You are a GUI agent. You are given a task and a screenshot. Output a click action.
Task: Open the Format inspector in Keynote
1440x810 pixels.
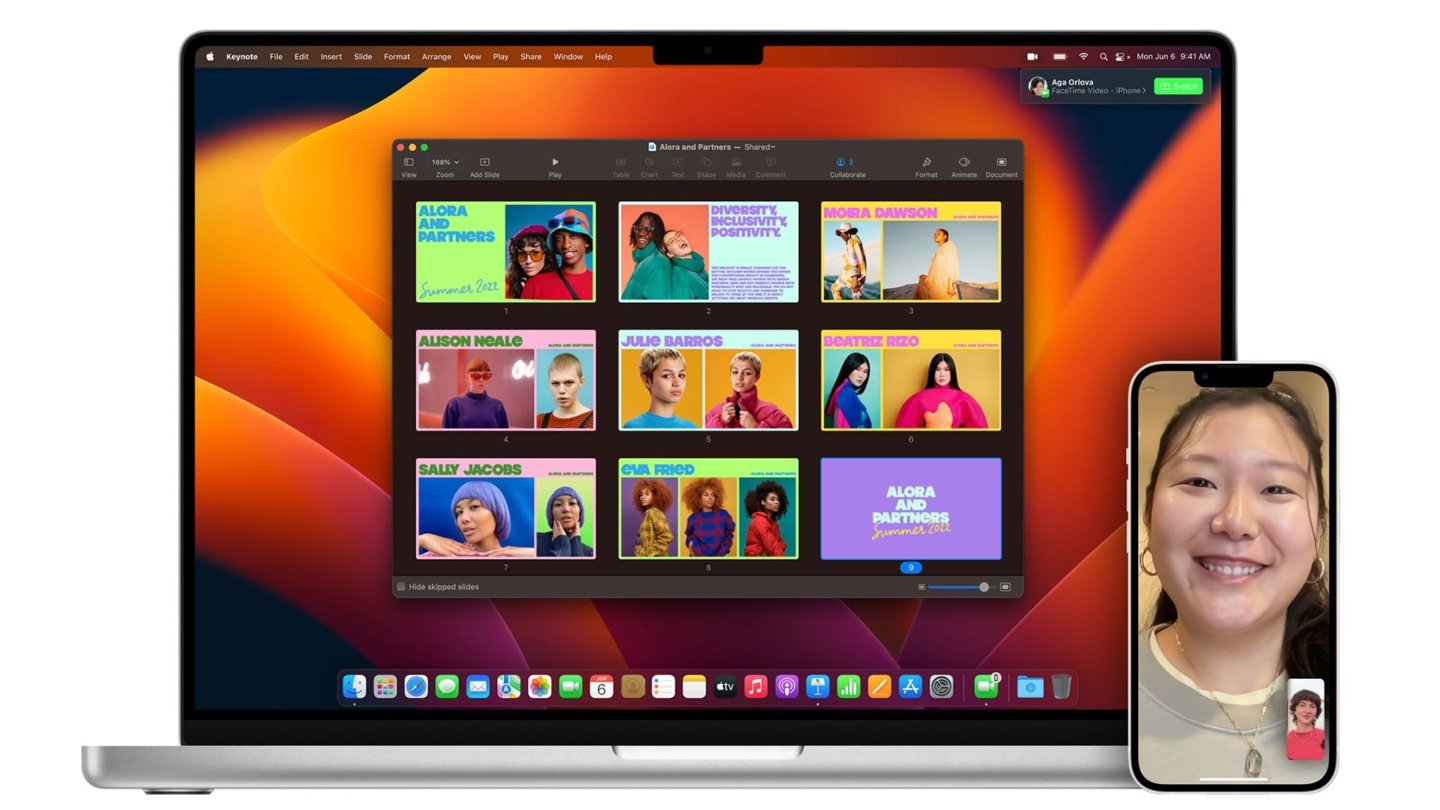[x=926, y=166]
